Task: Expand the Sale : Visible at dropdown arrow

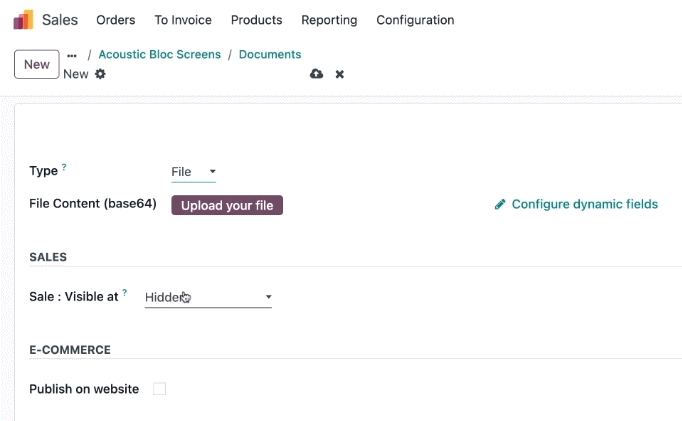Action: click(x=268, y=297)
